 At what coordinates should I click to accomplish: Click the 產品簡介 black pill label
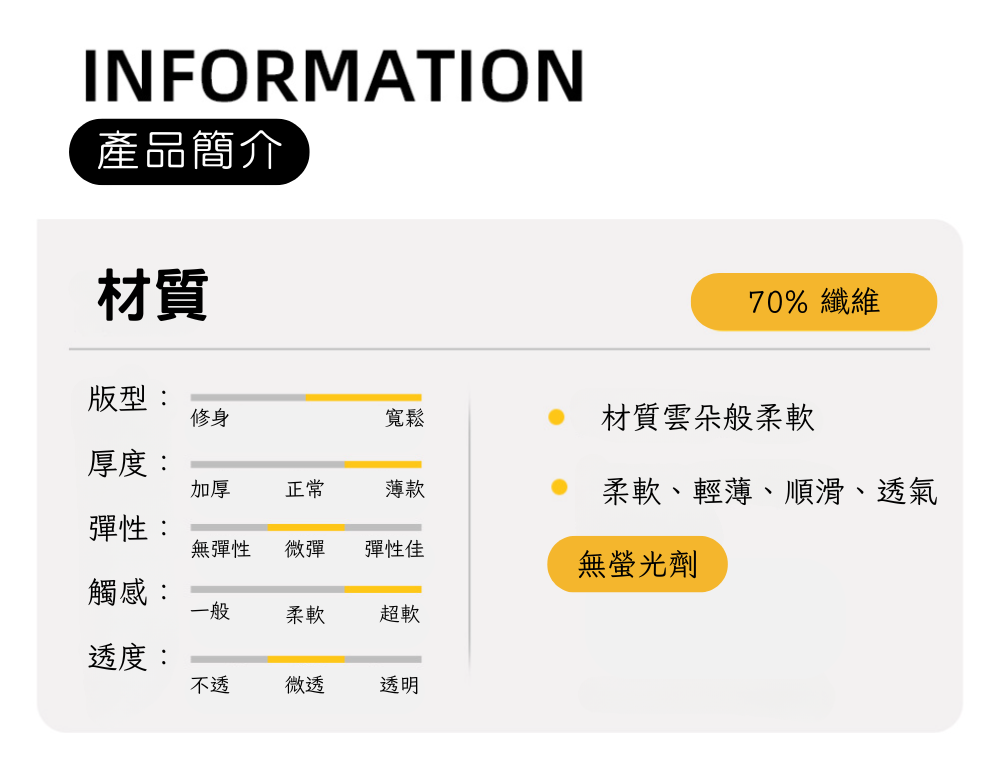tap(189, 152)
